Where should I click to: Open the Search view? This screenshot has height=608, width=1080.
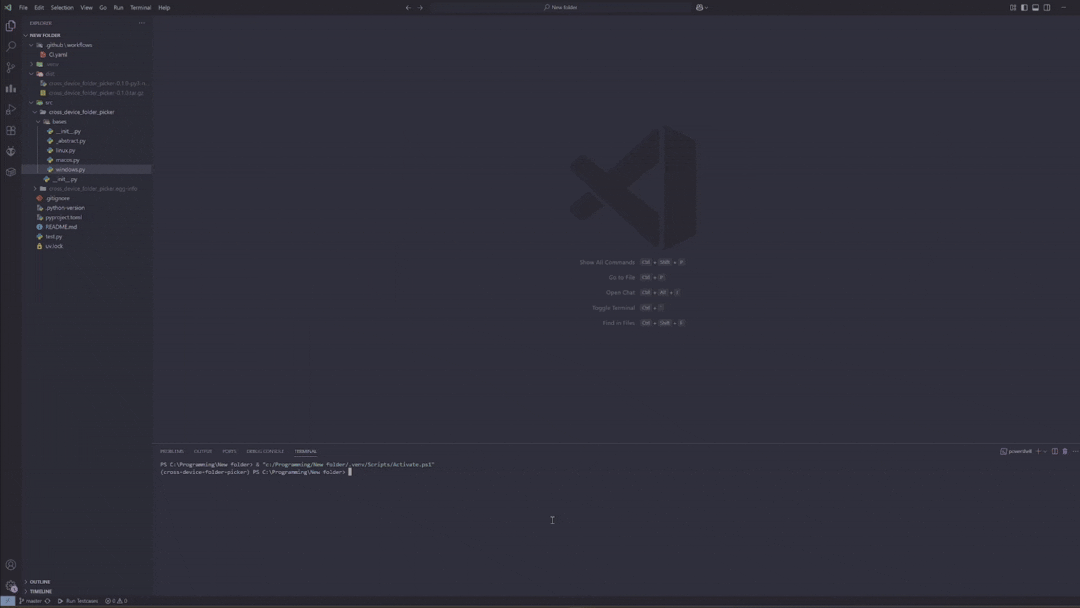pos(10,45)
